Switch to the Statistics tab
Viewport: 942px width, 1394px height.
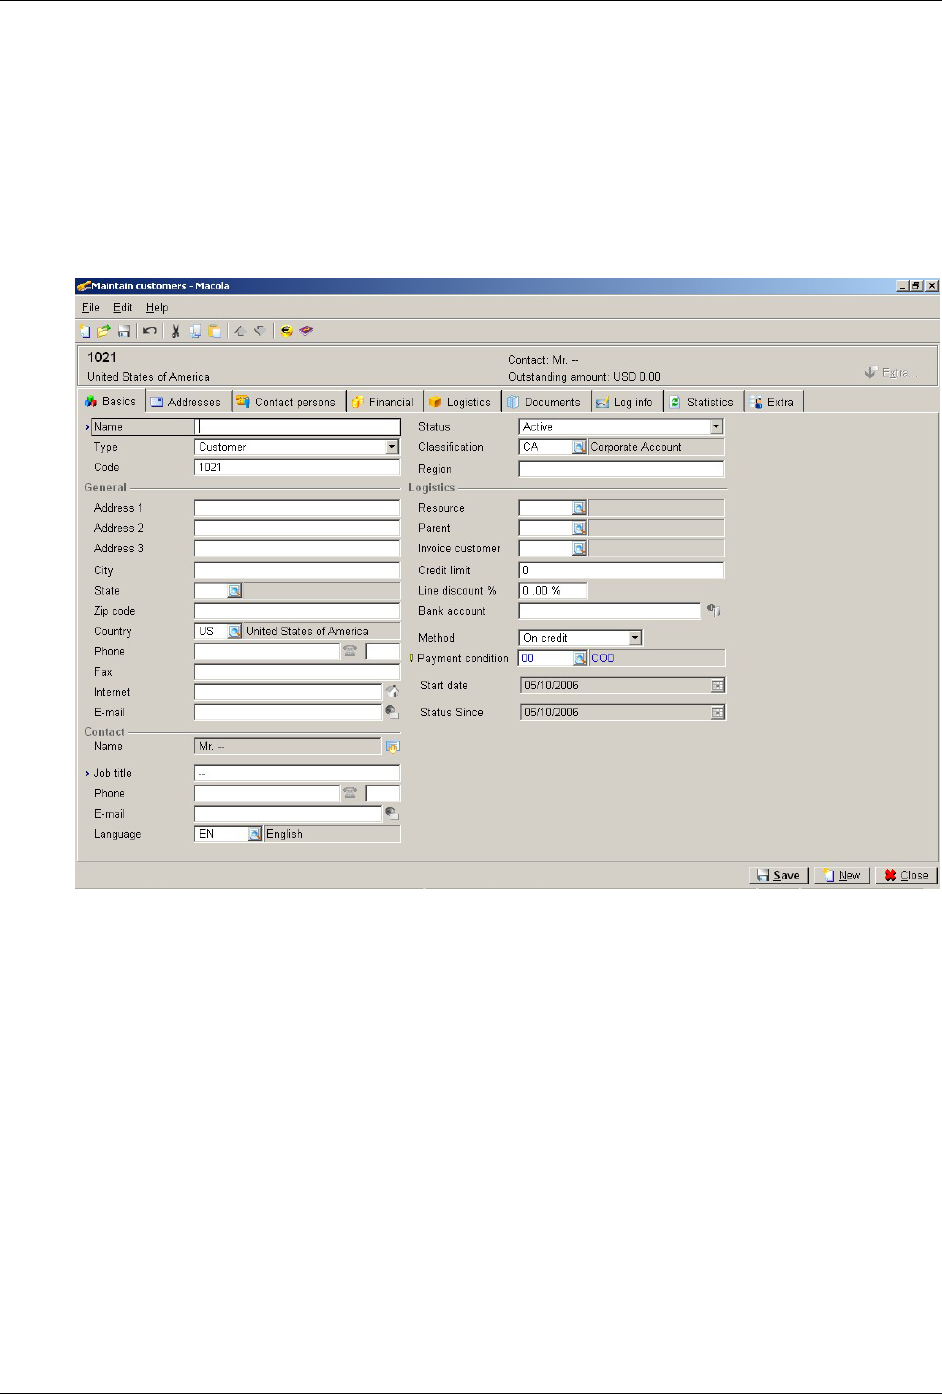[x=703, y=402]
